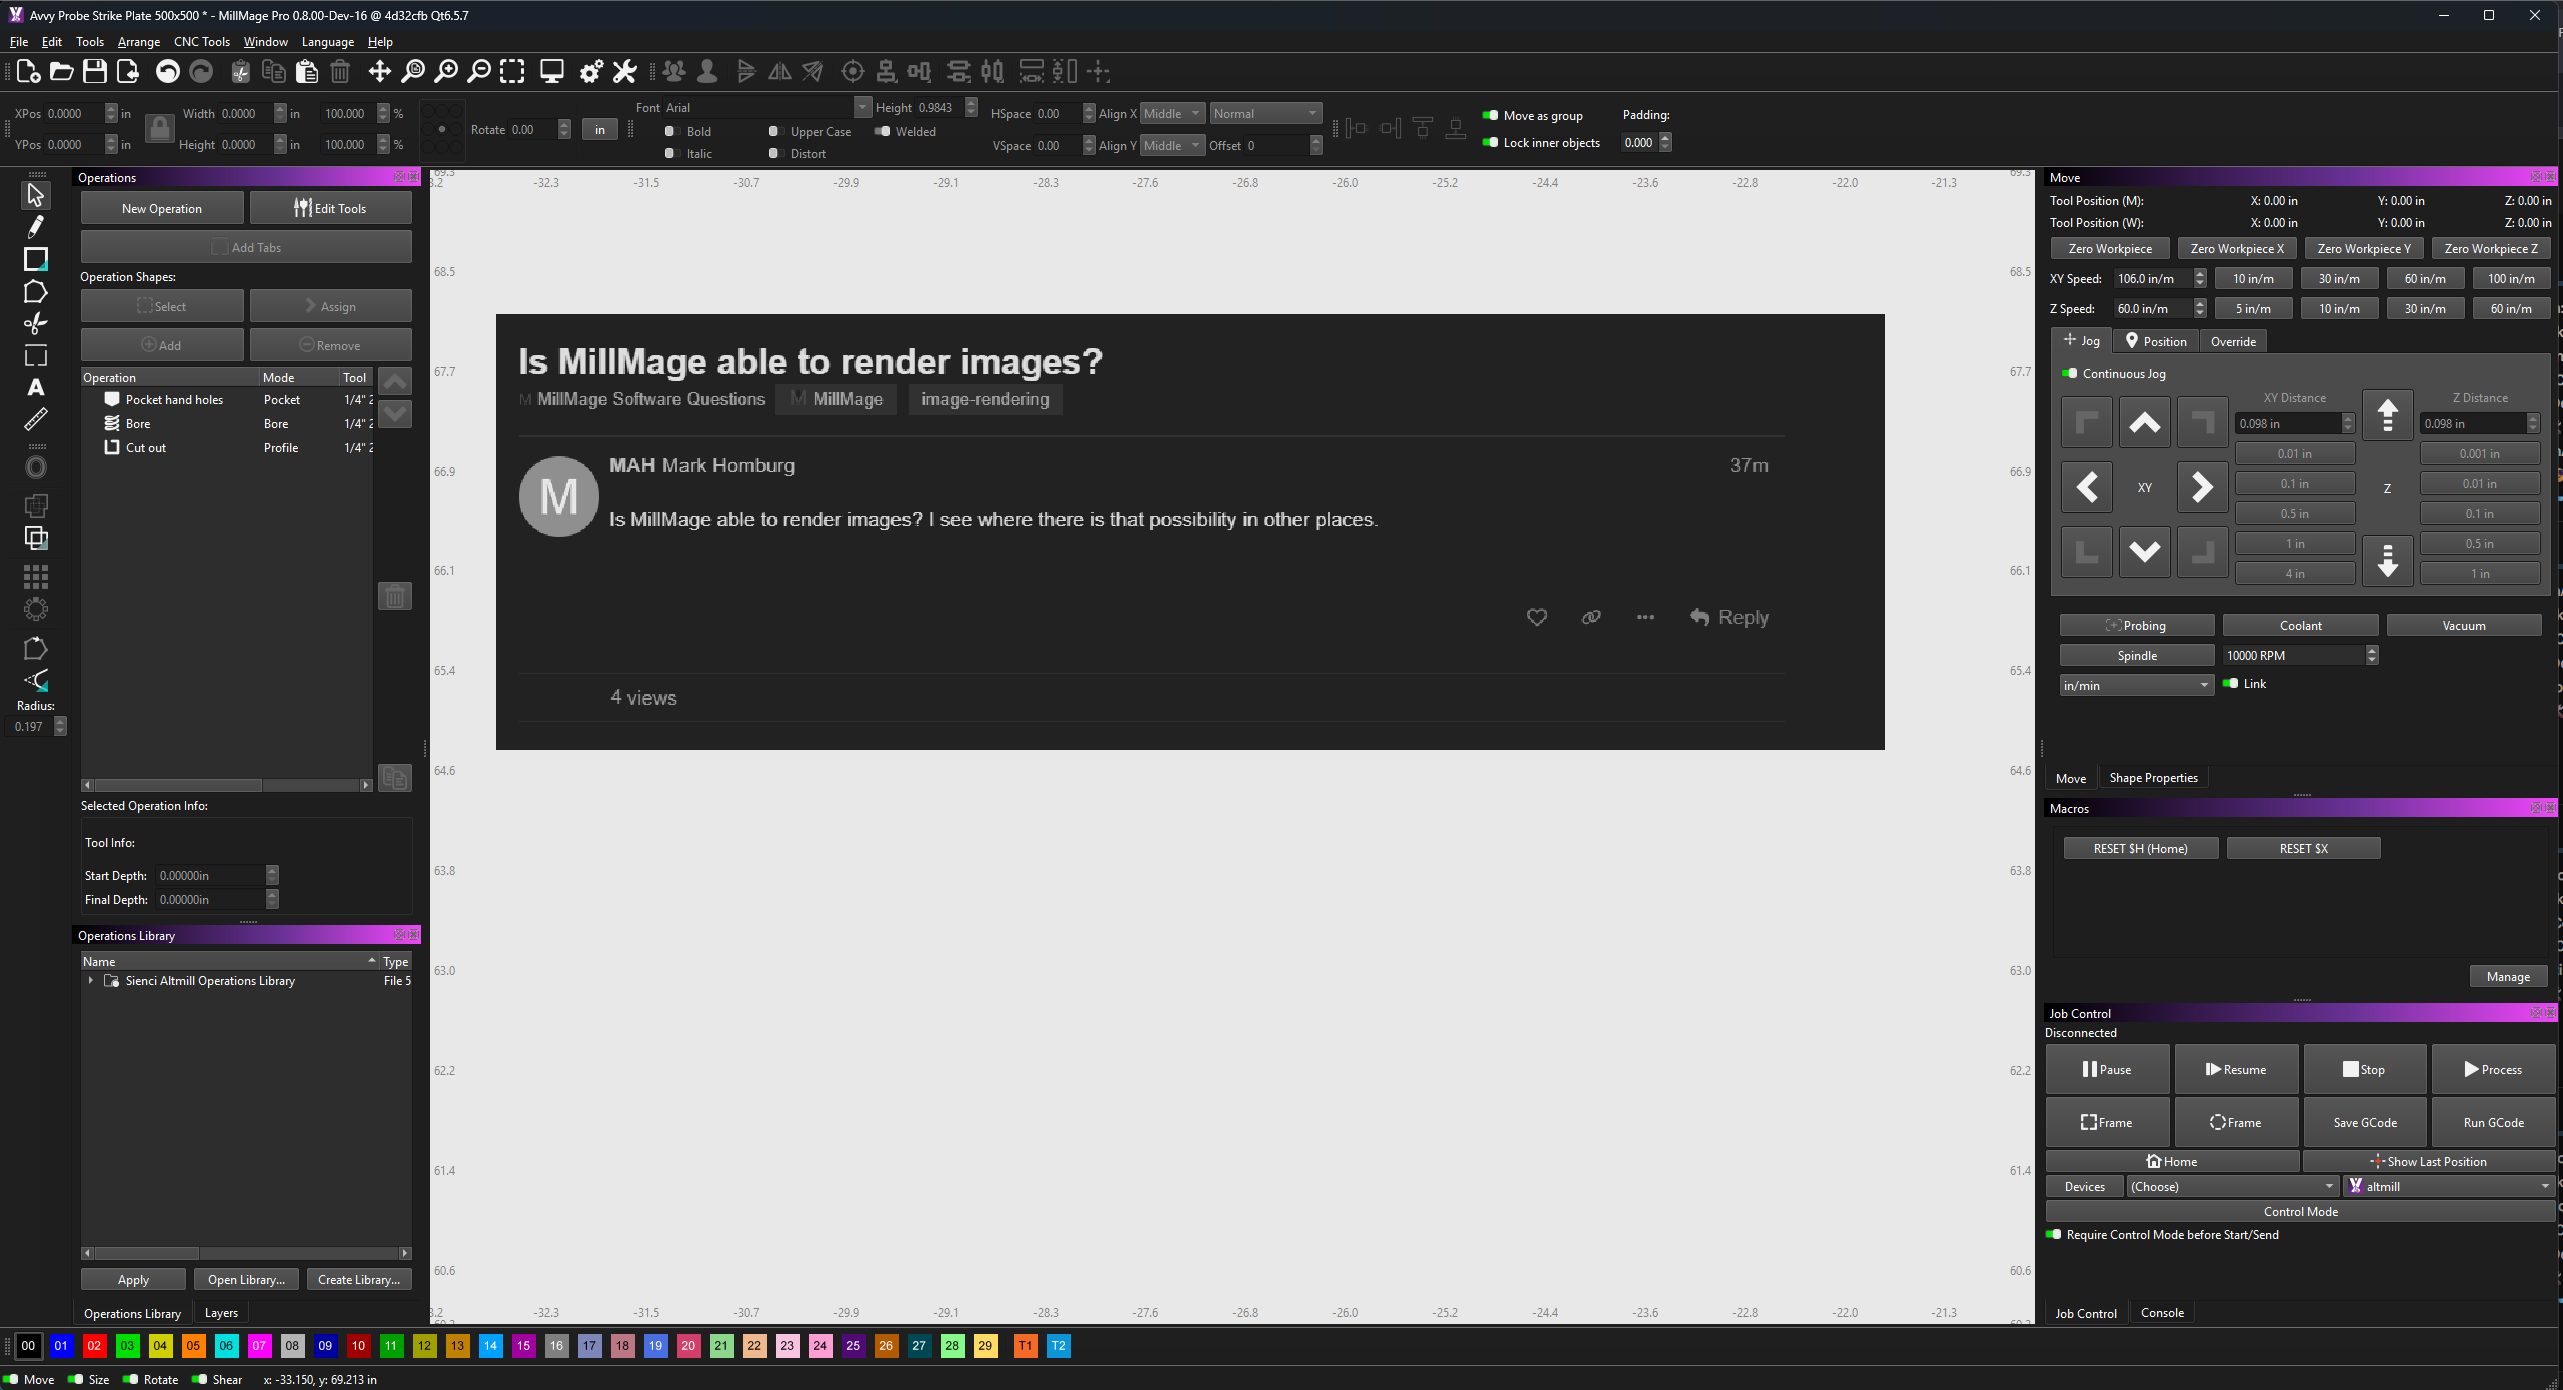Click the Paste icon in the toolbar
The image size is (2563, 1390).
tap(306, 71)
